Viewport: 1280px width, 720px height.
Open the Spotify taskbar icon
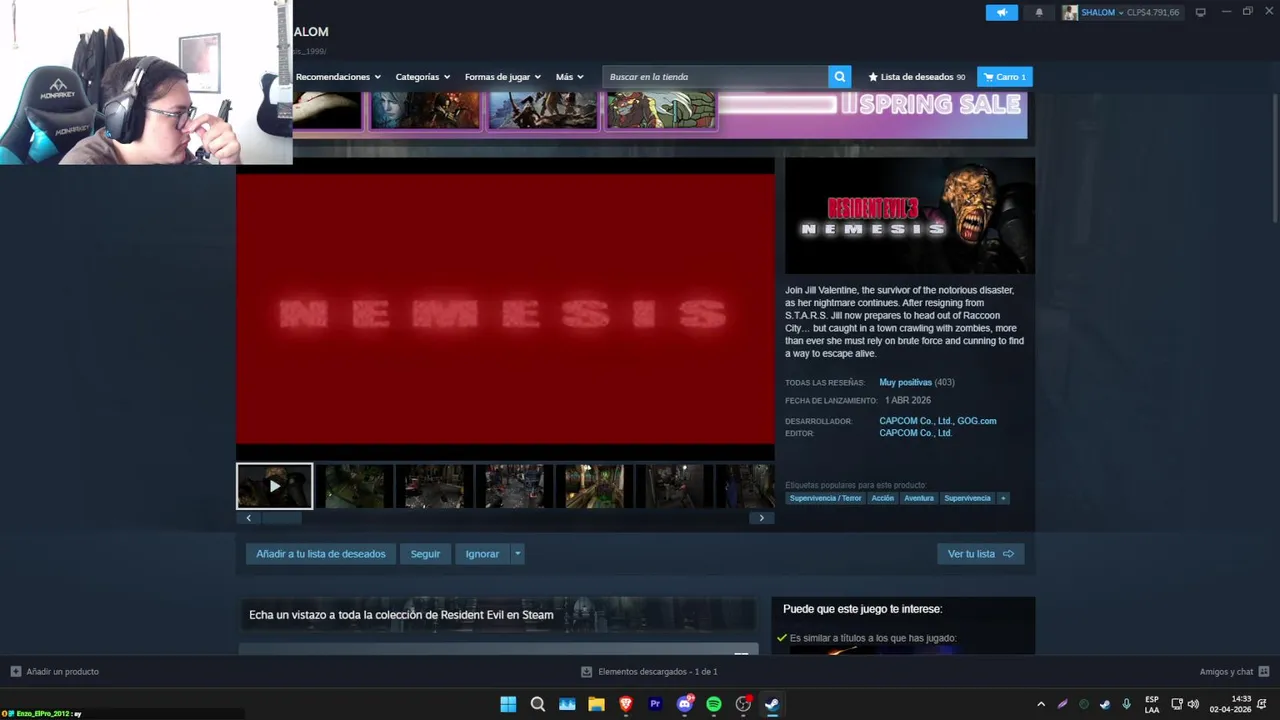pyautogui.click(x=714, y=704)
